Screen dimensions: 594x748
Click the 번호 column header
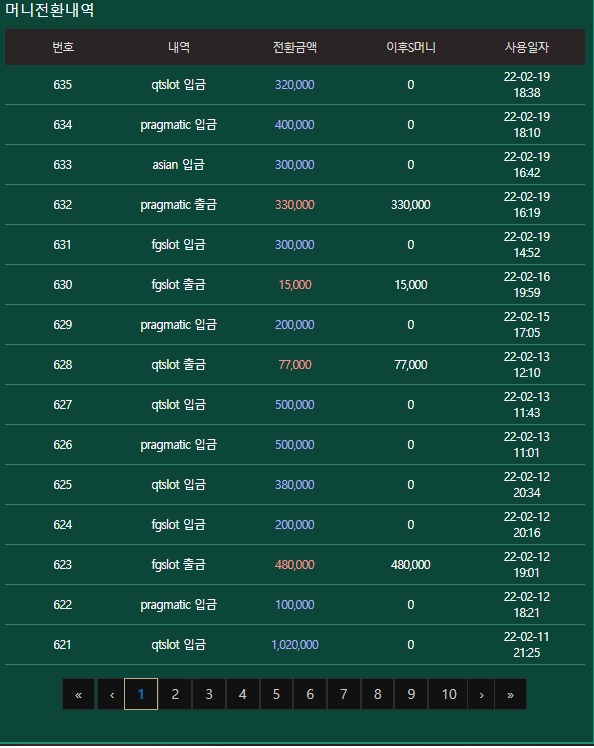(x=63, y=47)
